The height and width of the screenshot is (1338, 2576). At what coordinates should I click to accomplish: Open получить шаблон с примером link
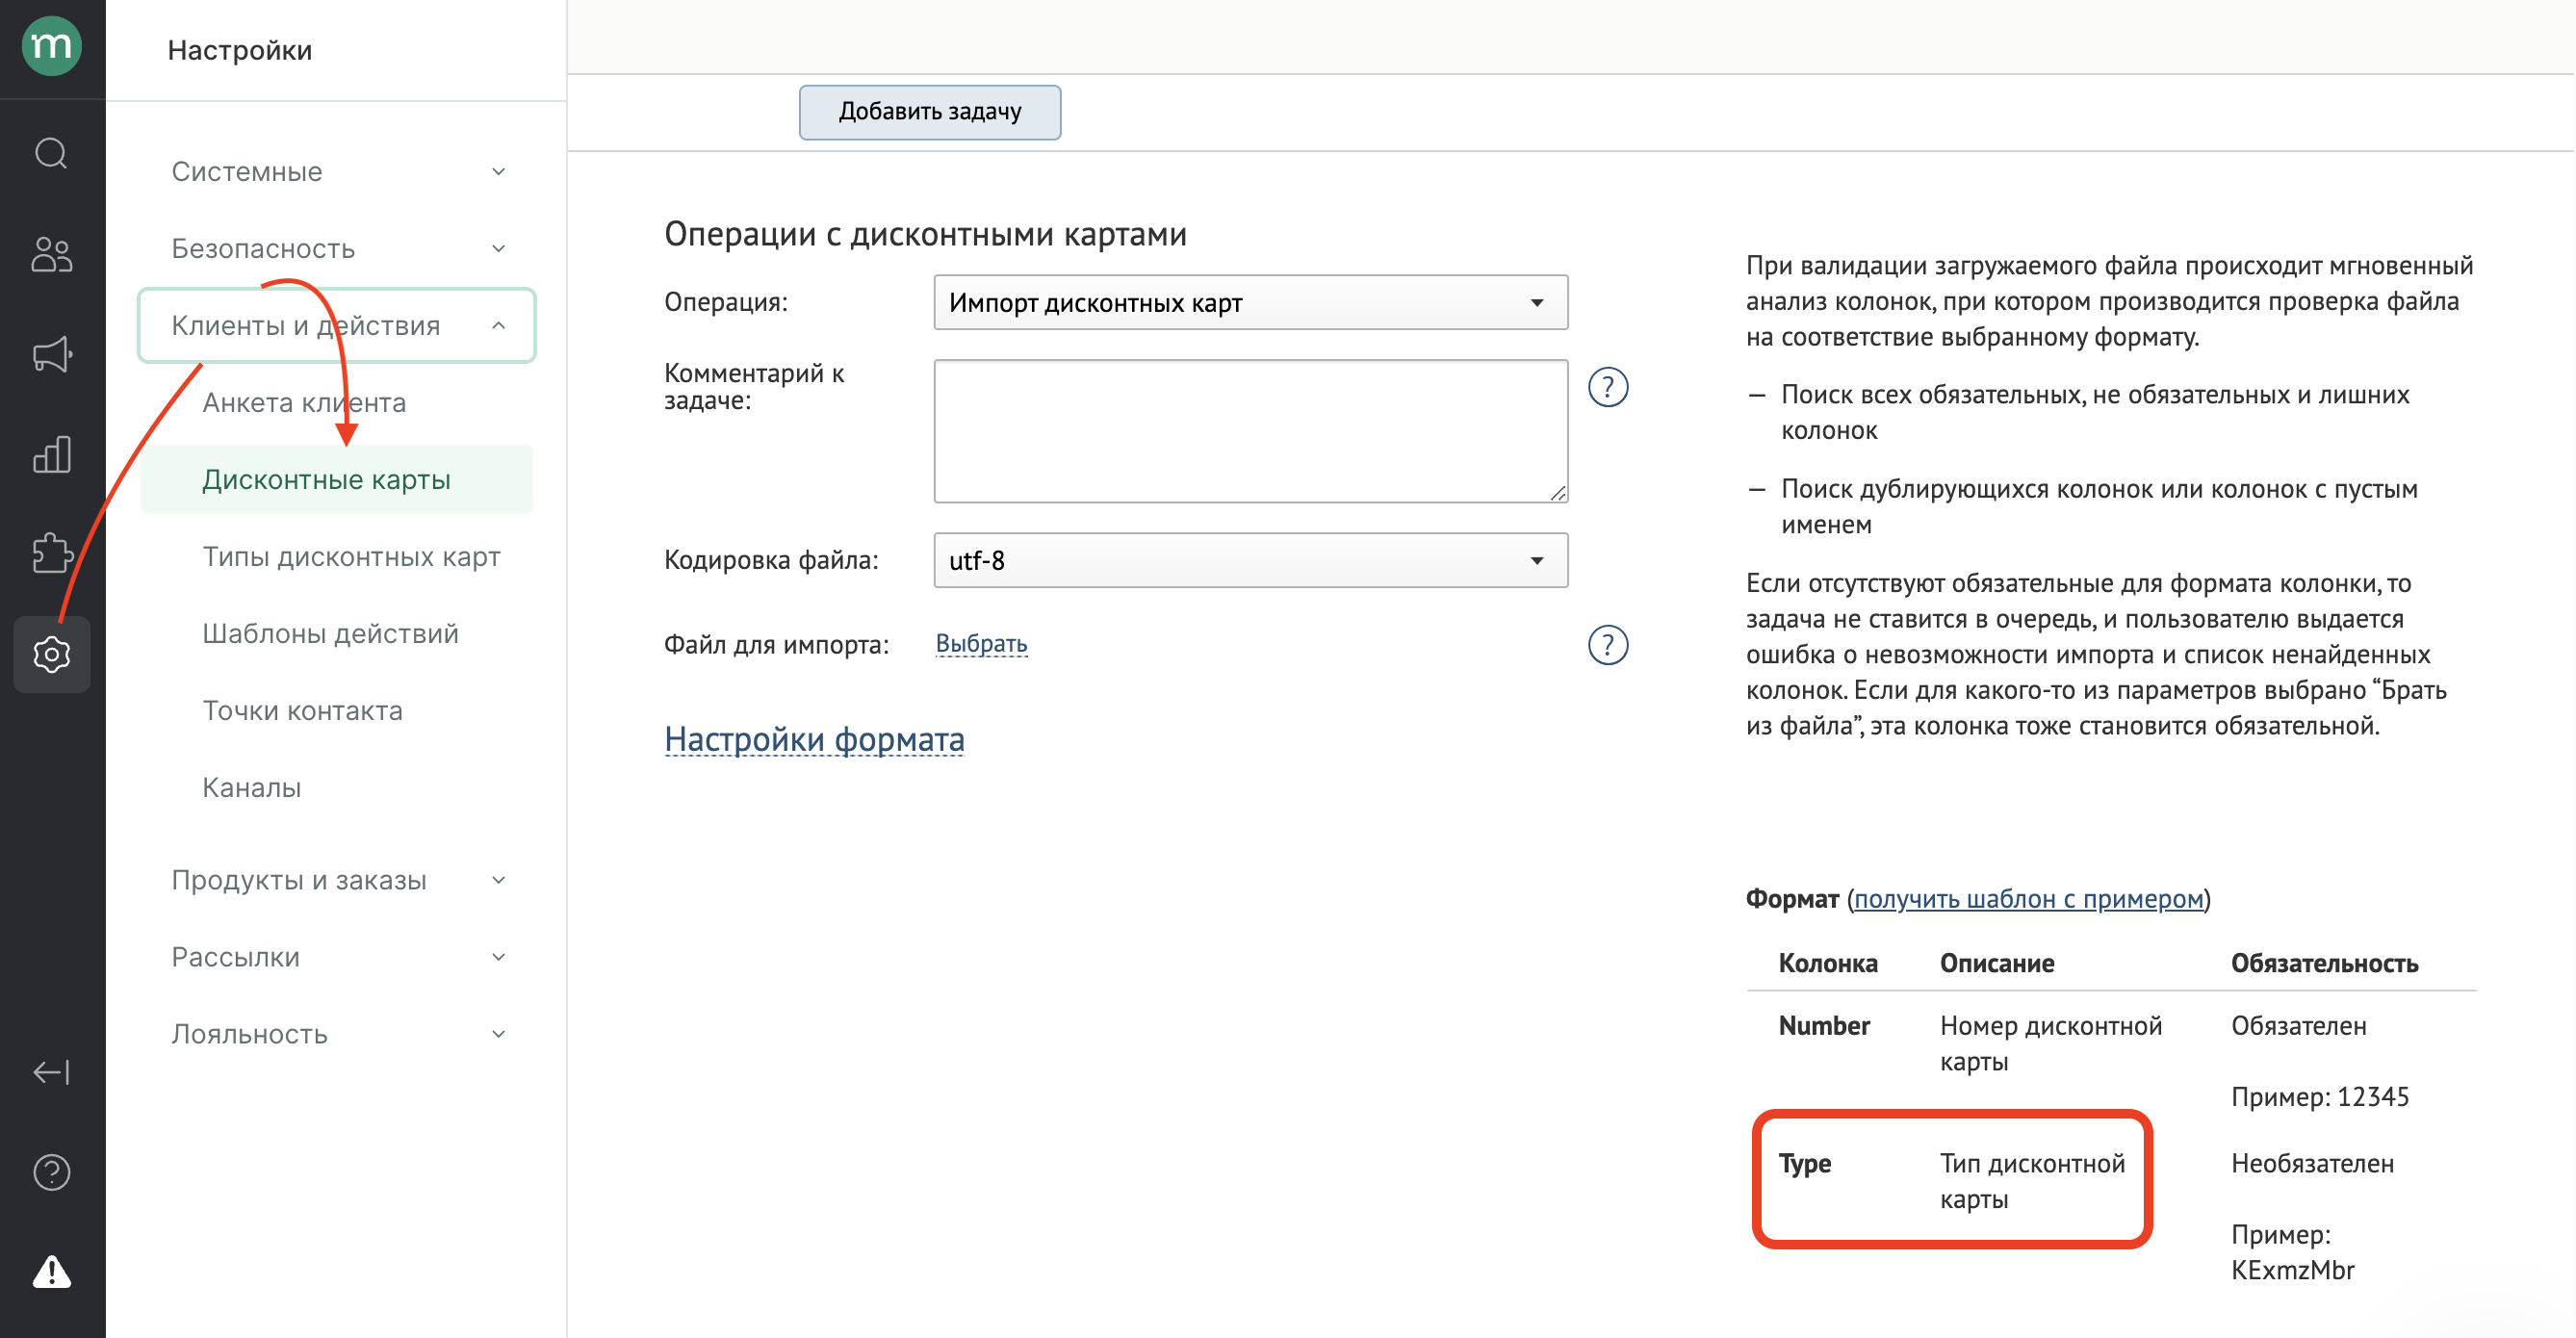click(x=2028, y=899)
